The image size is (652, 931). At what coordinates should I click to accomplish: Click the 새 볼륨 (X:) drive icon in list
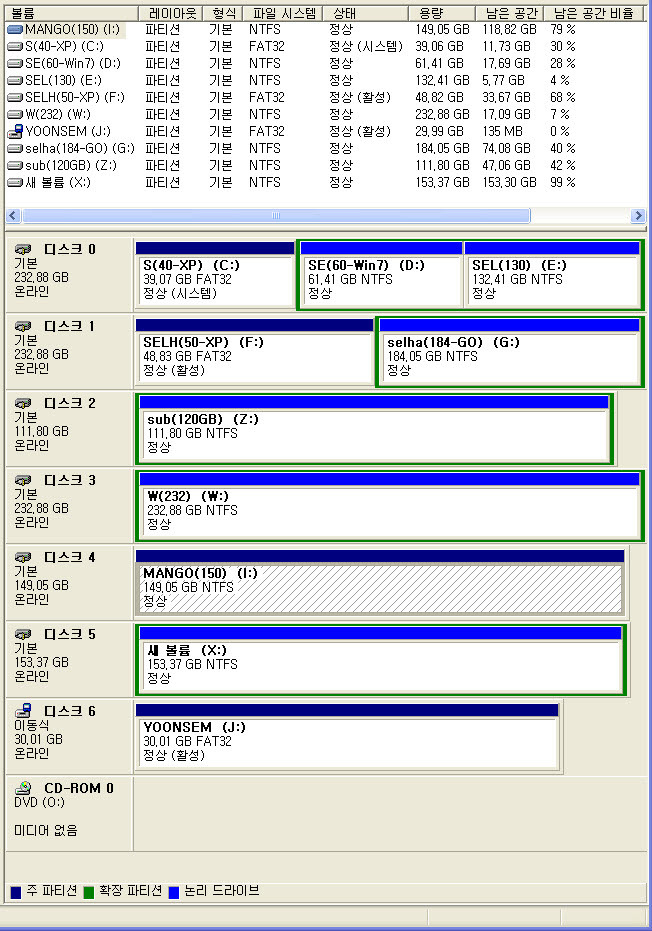[15, 182]
